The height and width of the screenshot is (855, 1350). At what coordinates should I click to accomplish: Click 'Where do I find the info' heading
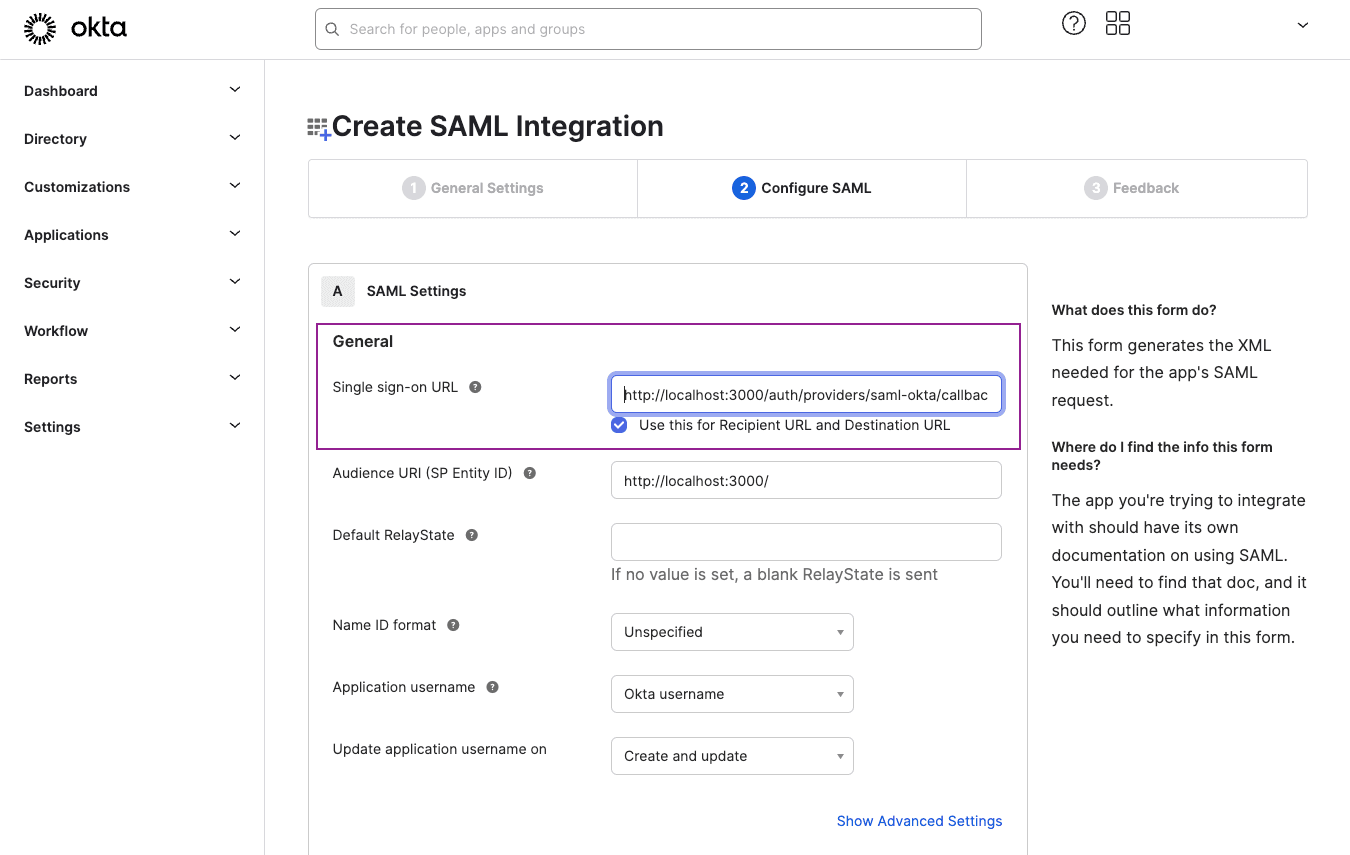coord(1162,456)
